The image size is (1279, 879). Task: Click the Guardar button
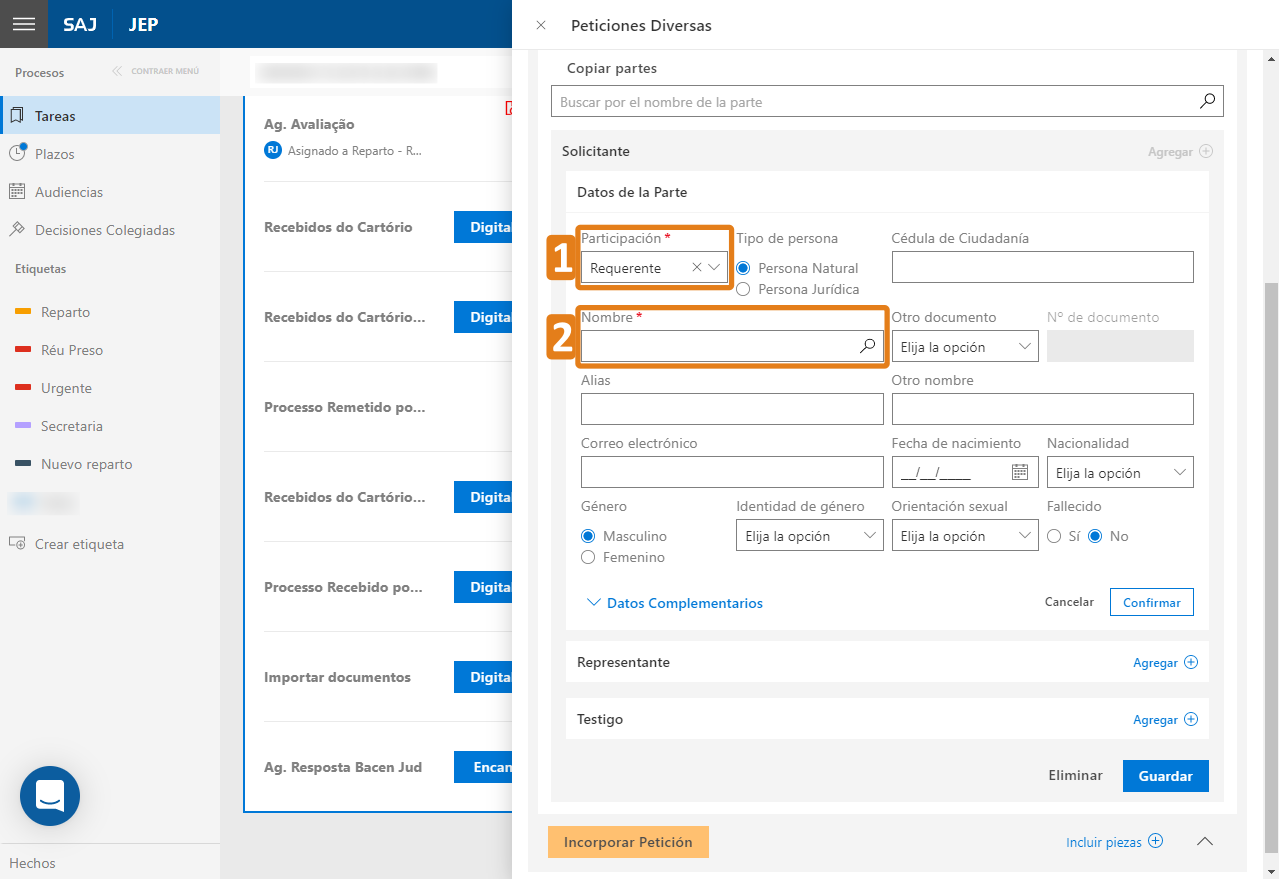point(1166,775)
